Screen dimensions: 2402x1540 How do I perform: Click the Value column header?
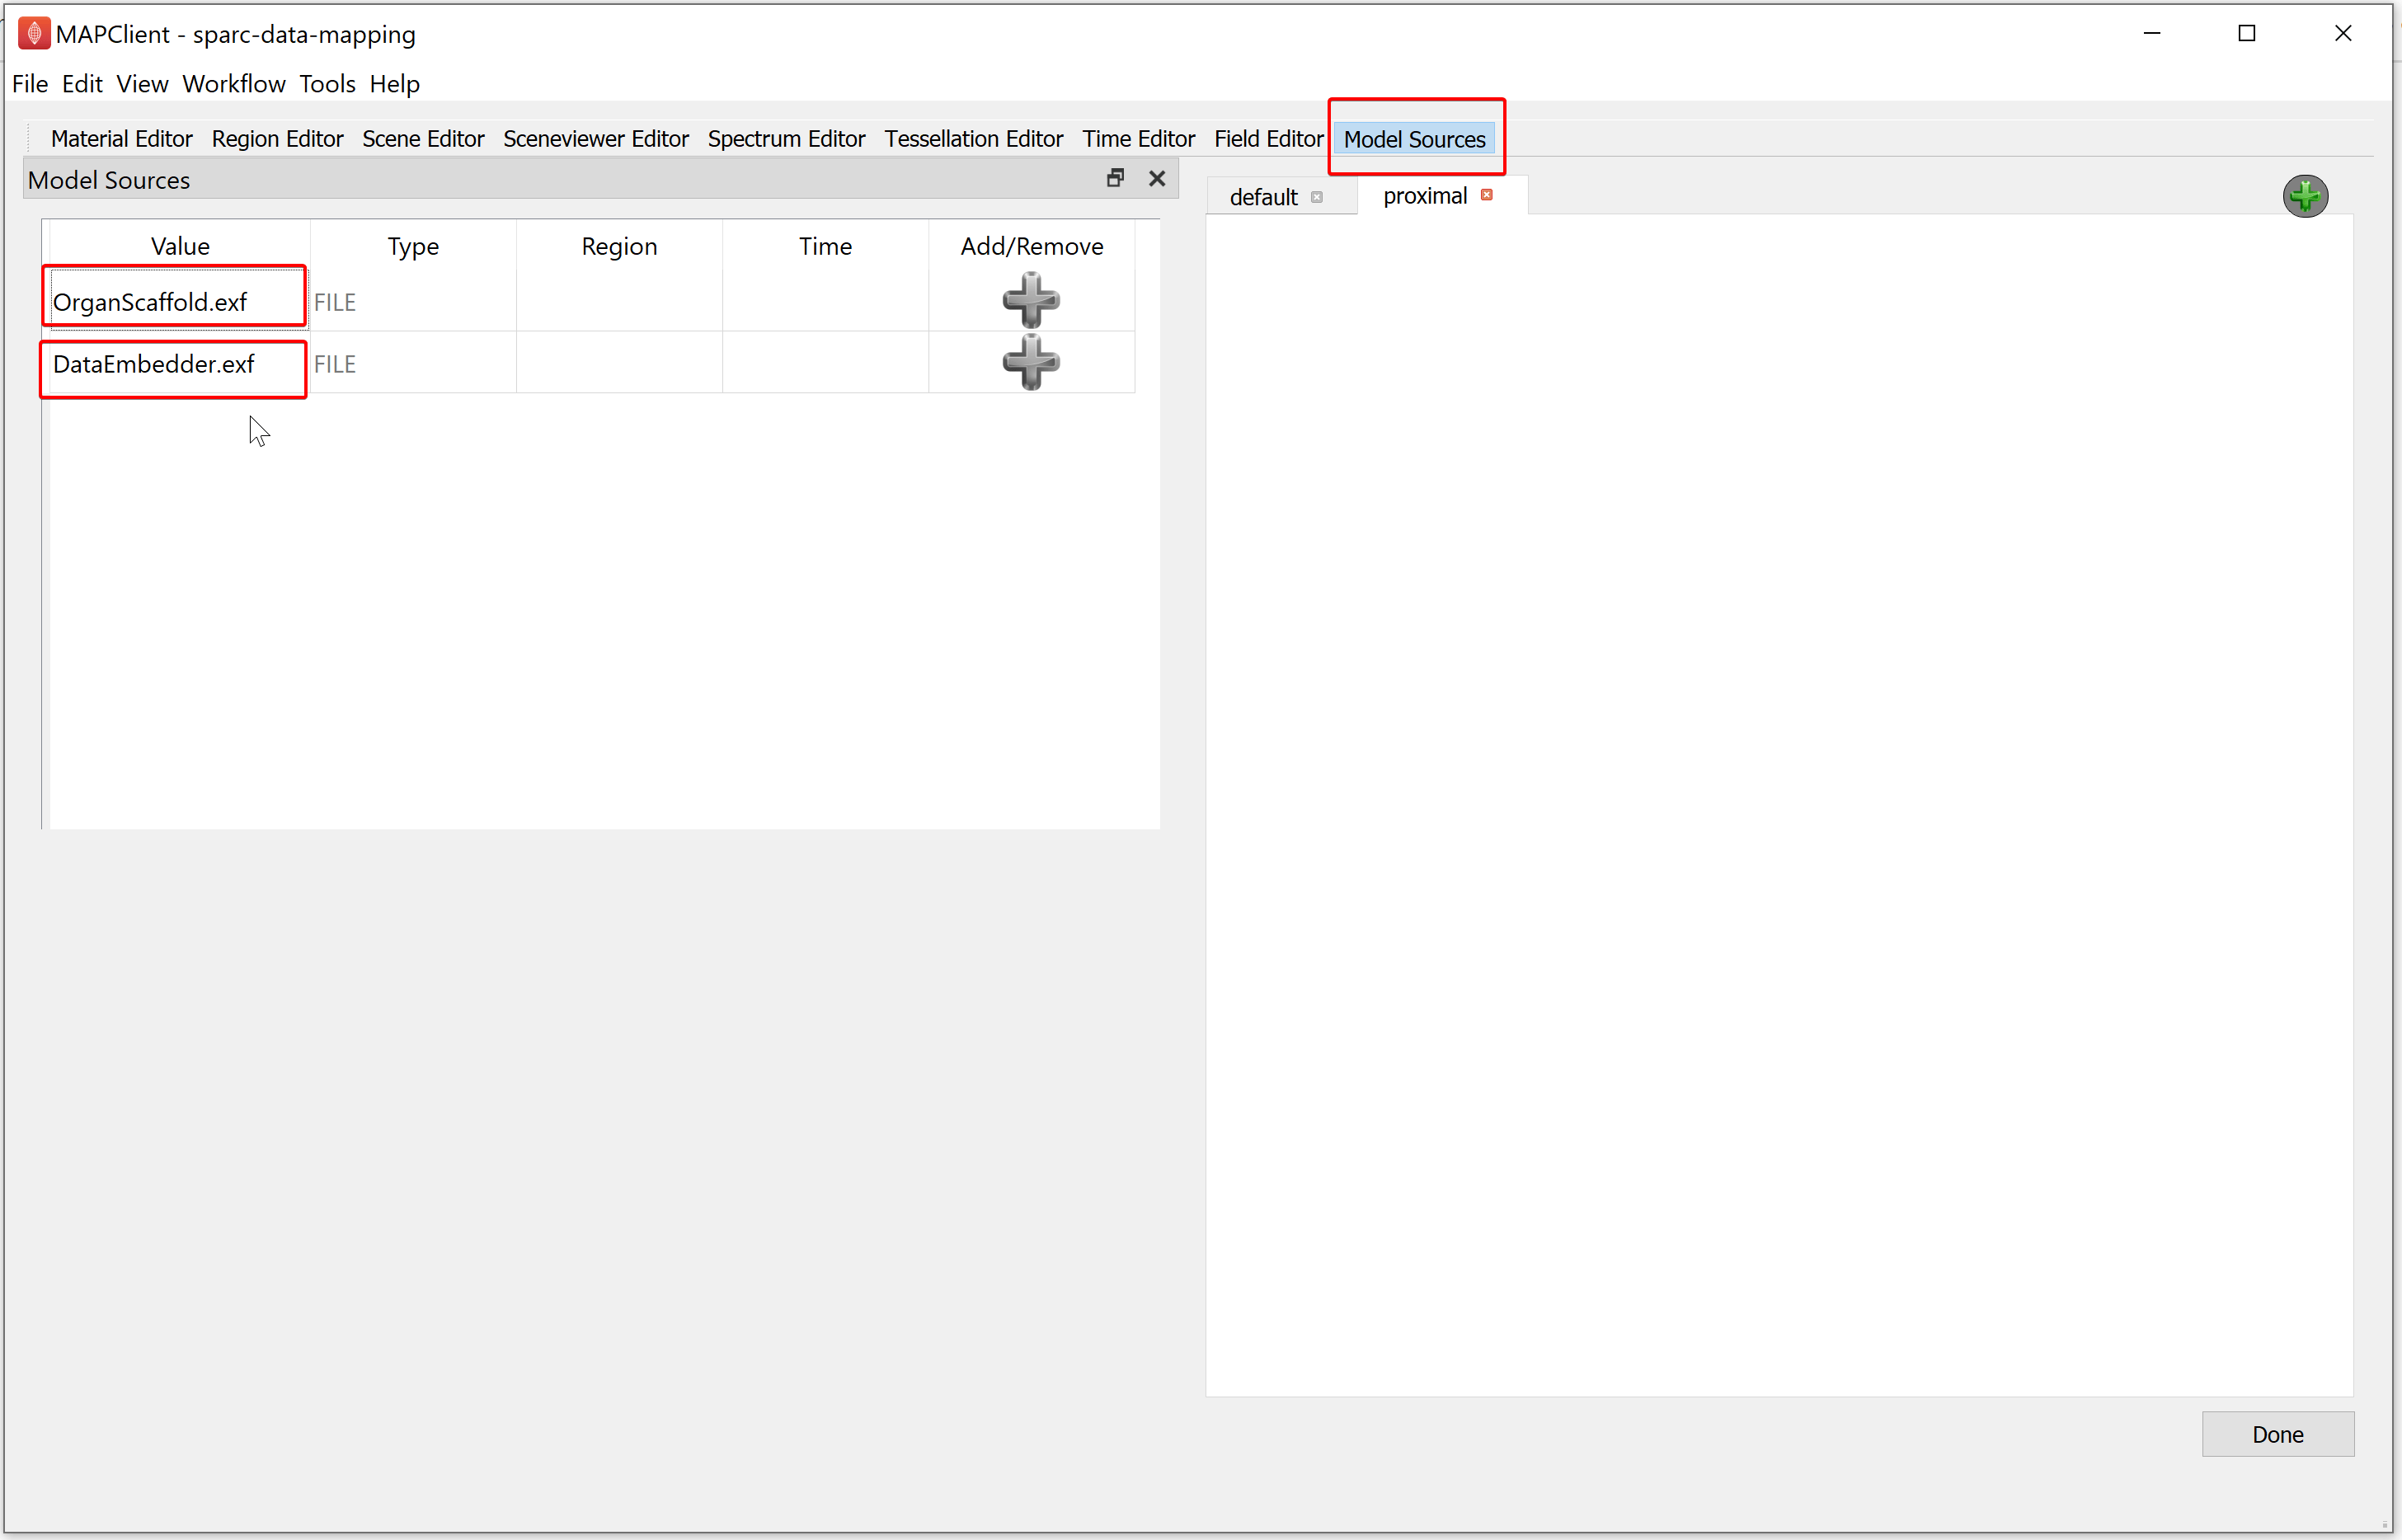coord(180,246)
